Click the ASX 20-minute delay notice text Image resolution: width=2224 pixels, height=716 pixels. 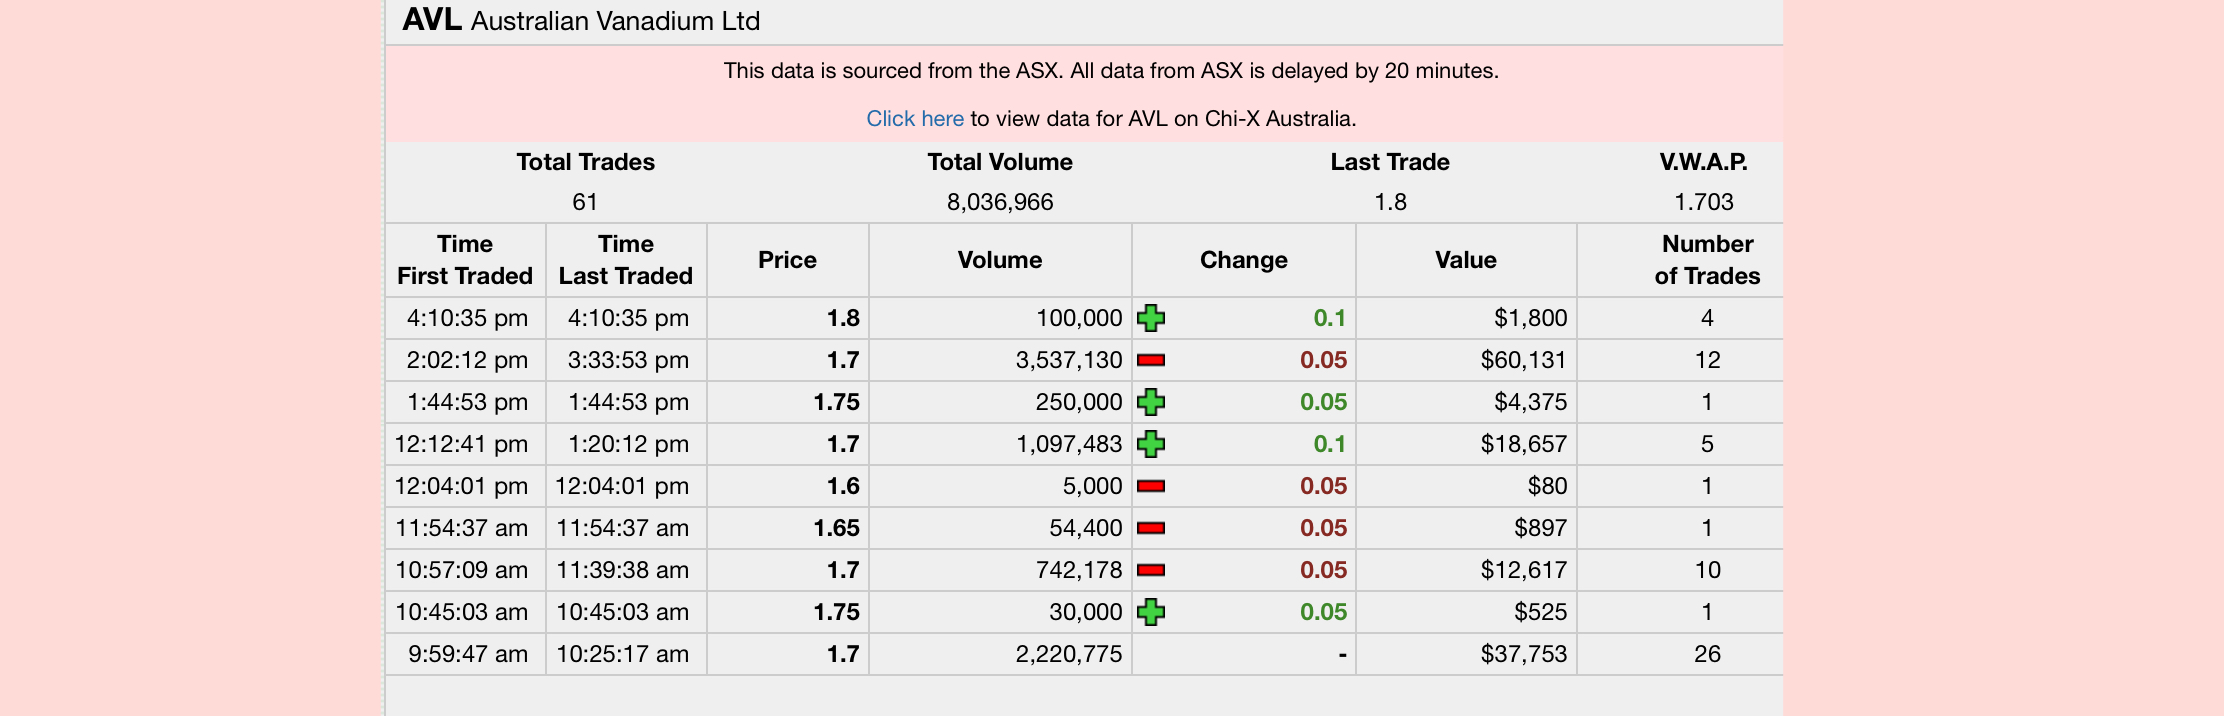[1111, 71]
